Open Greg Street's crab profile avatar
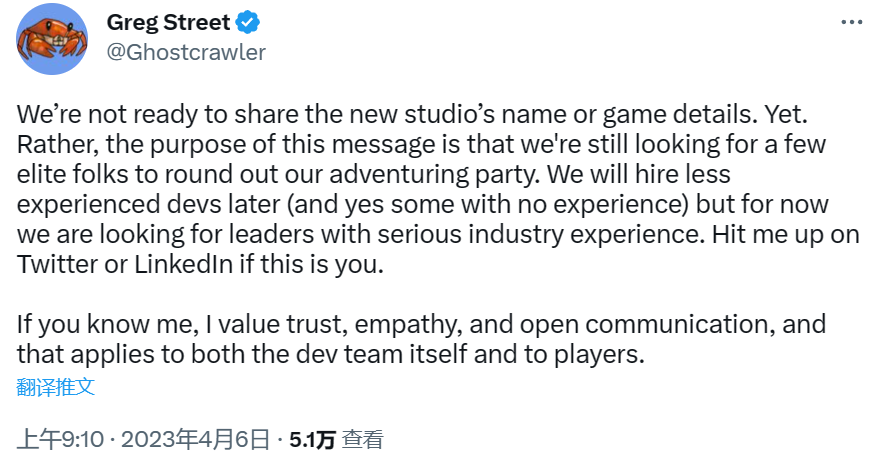874x461 pixels. point(49,38)
